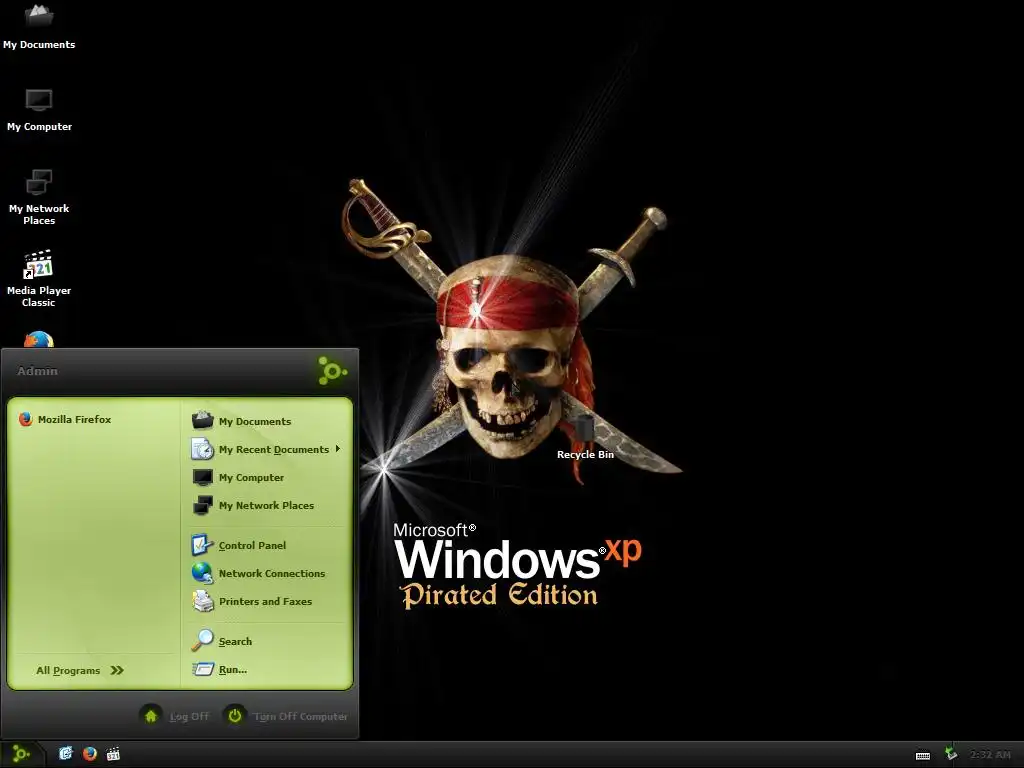Open My Documents desktop icon
The height and width of the screenshot is (768, 1024).
point(39,26)
